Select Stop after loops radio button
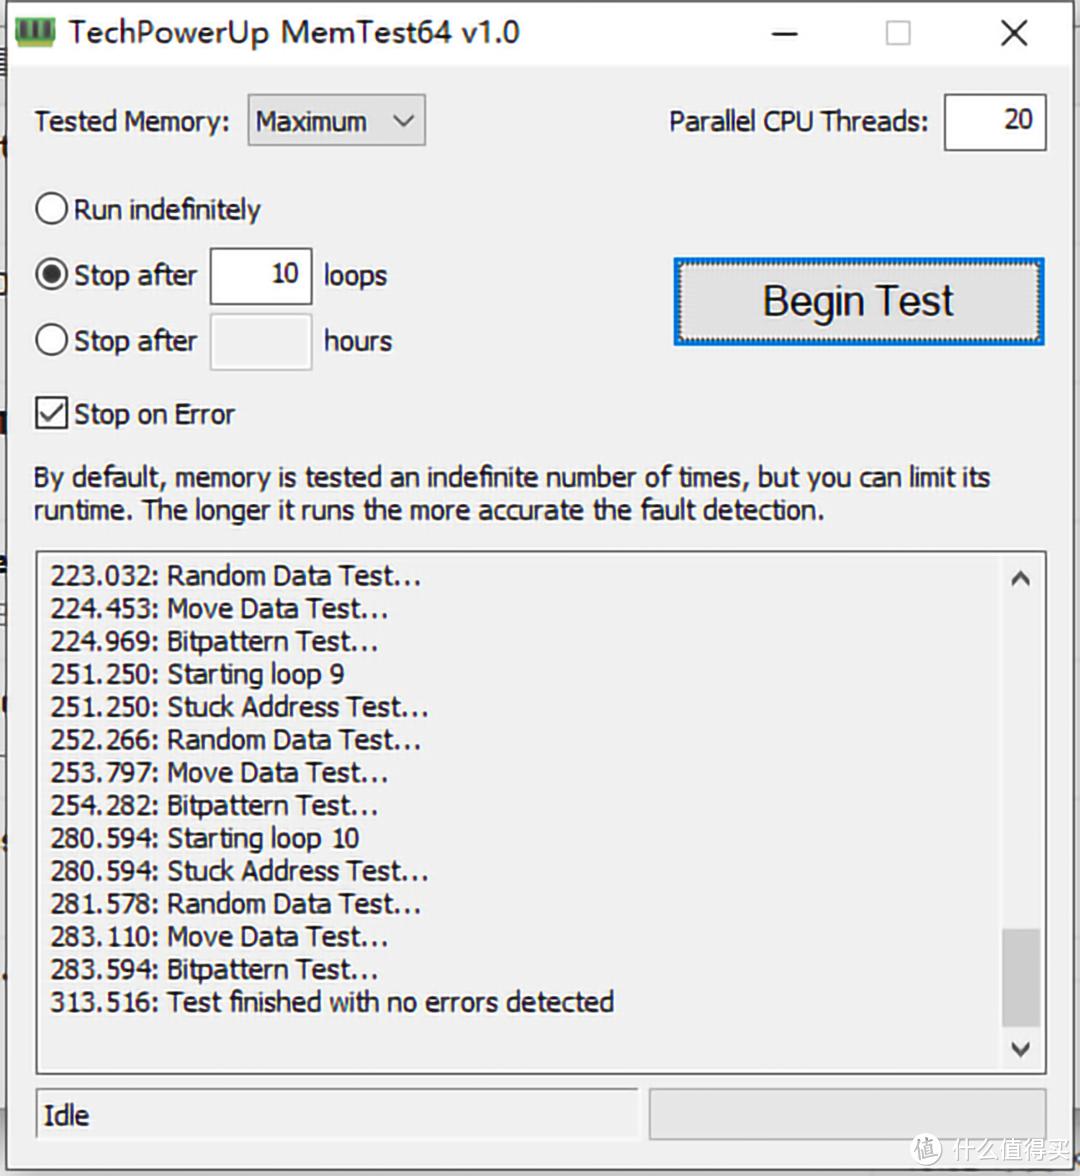This screenshot has height=1176, width=1080. pos(51,275)
